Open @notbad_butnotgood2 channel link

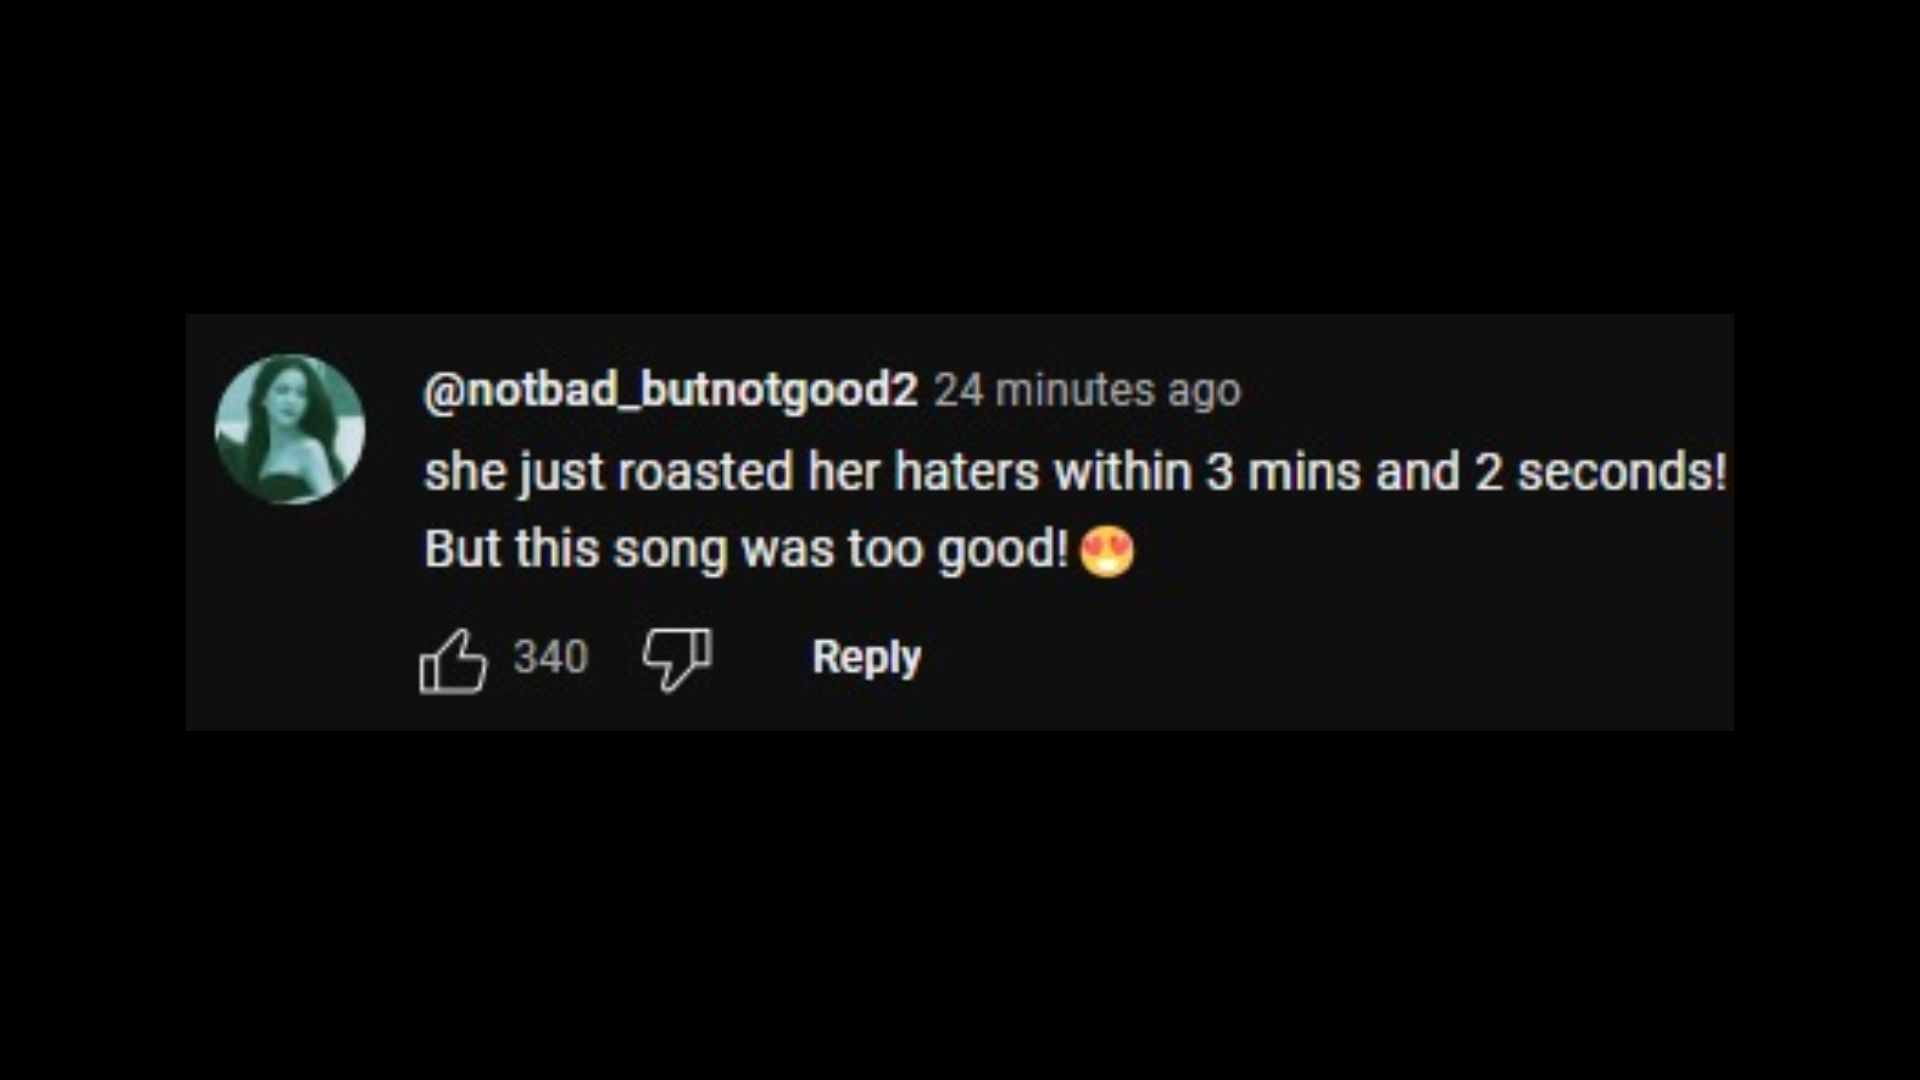click(670, 390)
